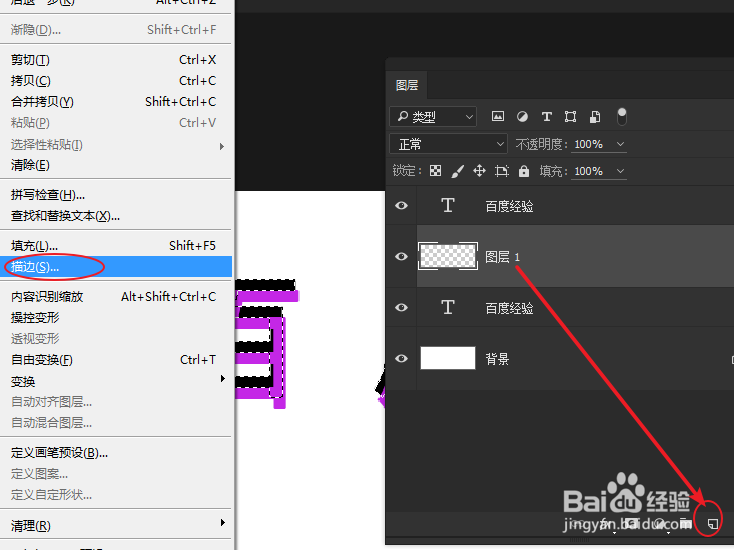
Task: Choose 自动对齐图层... menu item
Action: coord(116,402)
